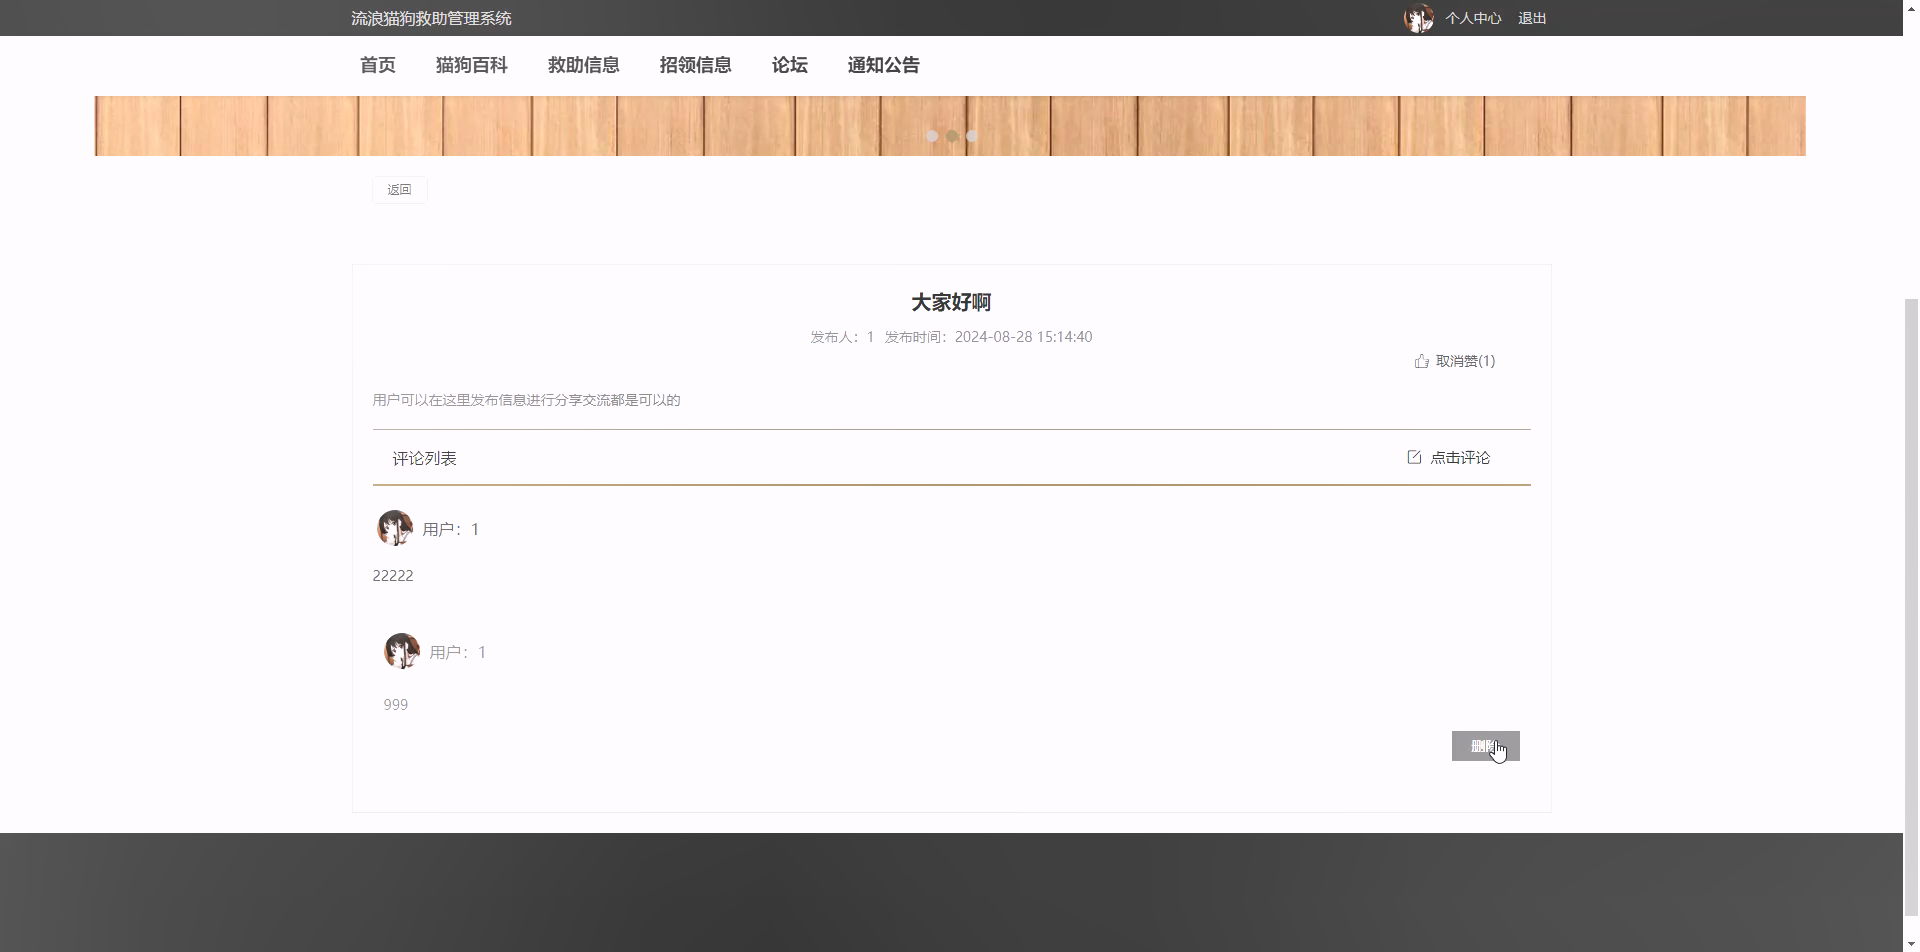Click avatar of comment 22222
The image size is (1920, 952).
394,528
